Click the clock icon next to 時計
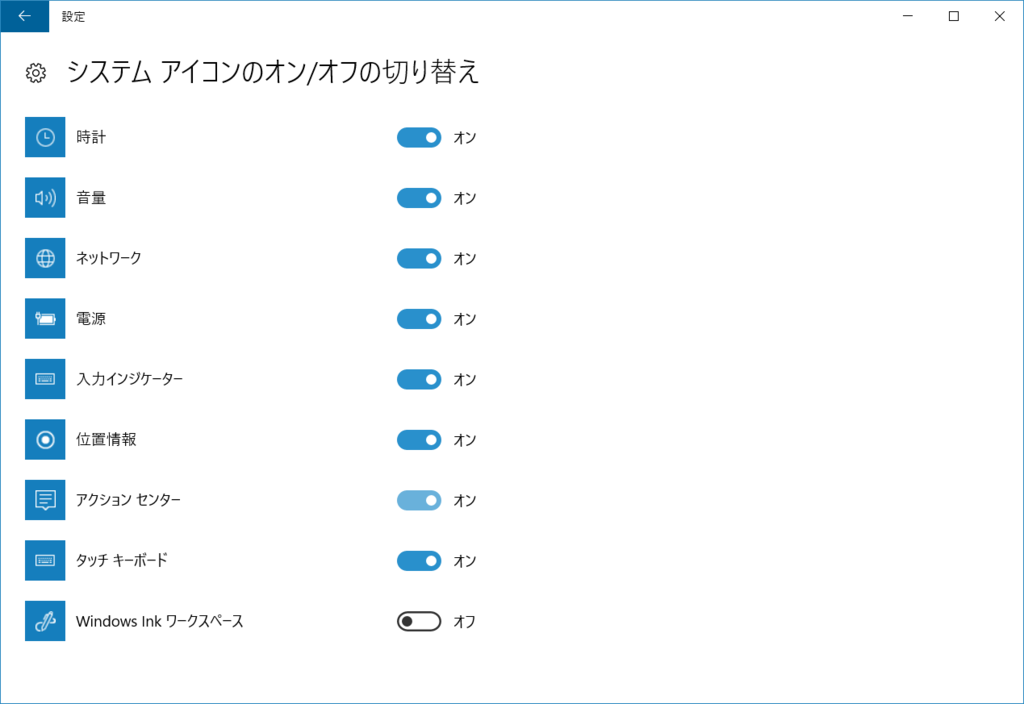This screenshot has width=1024, height=704. [44, 137]
